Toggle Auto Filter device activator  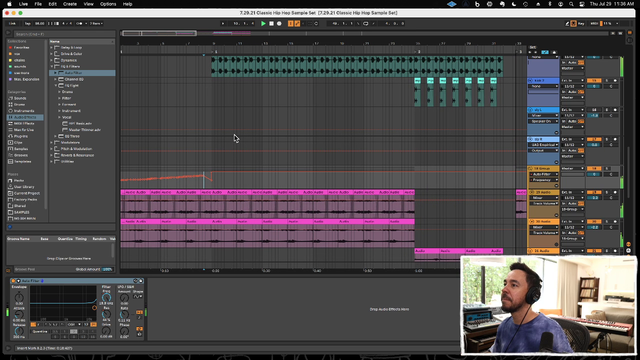(x=13, y=281)
